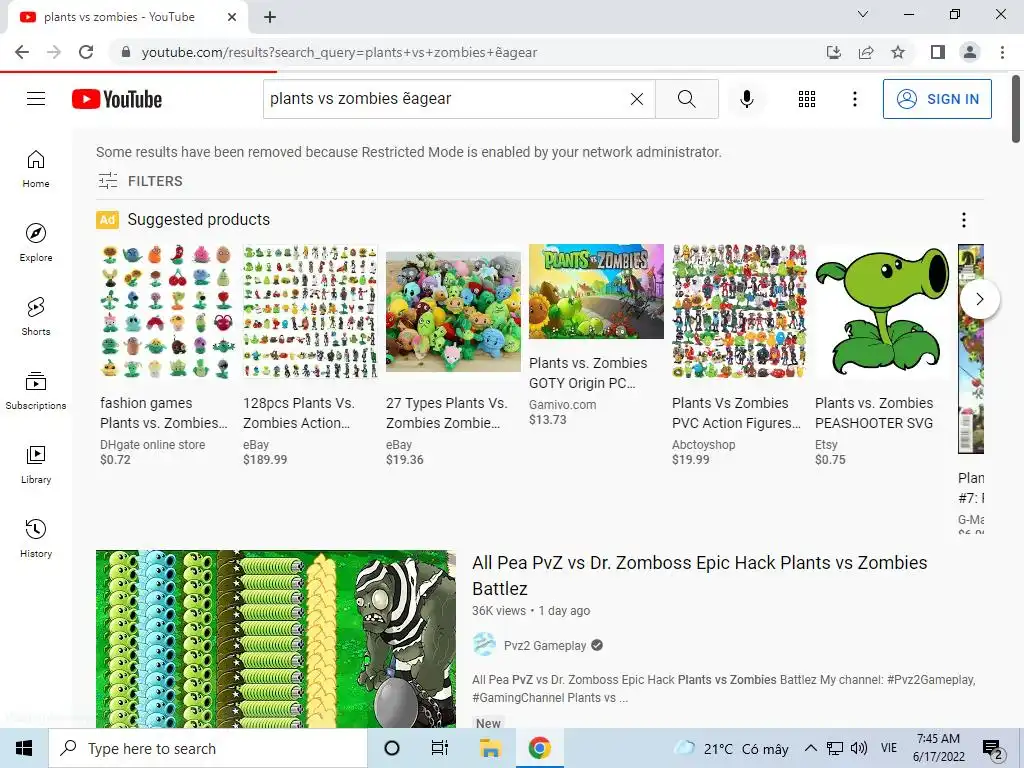Bookmark this page with the star
Image resolution: width=1024 pixels, height=768 pixels.
(898, 52)
